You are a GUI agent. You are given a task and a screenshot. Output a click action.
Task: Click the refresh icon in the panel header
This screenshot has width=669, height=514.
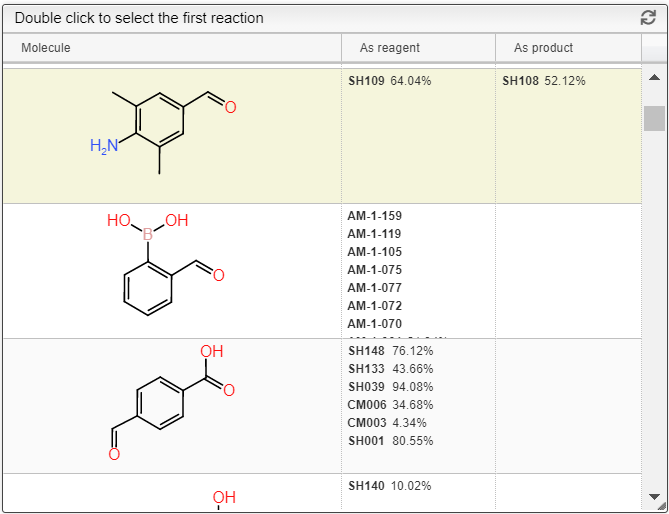coord(648,17)
